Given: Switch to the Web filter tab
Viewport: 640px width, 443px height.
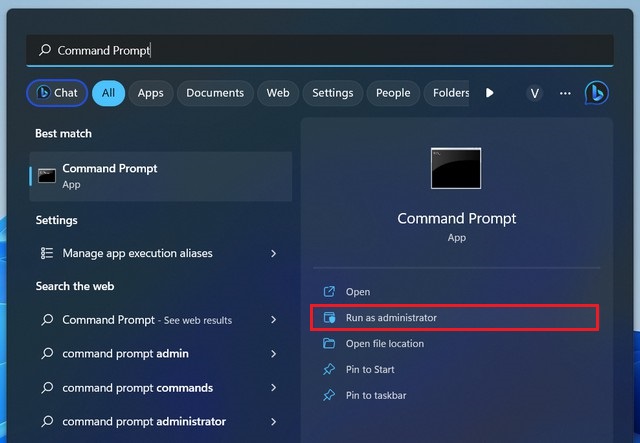Looking at the screenshot, I should pyautogui.click(x=278, y=93).
